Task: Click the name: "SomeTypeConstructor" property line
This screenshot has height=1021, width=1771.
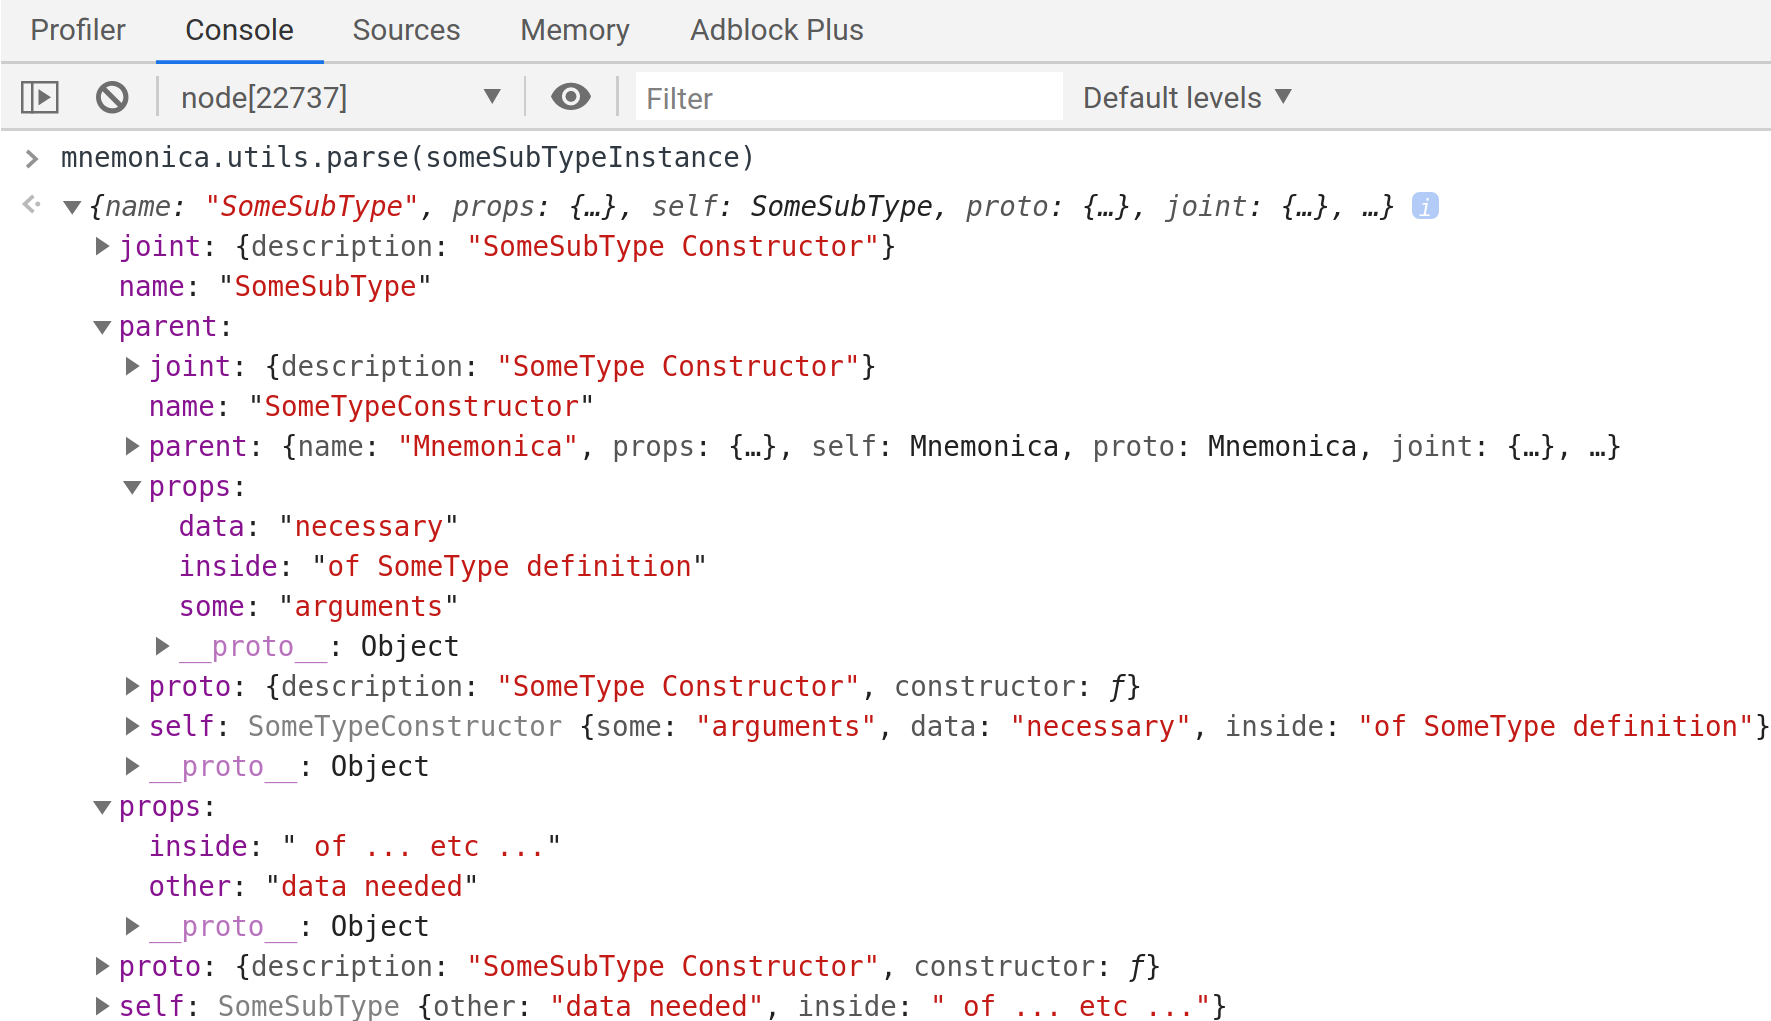Action: click(371, 406)
